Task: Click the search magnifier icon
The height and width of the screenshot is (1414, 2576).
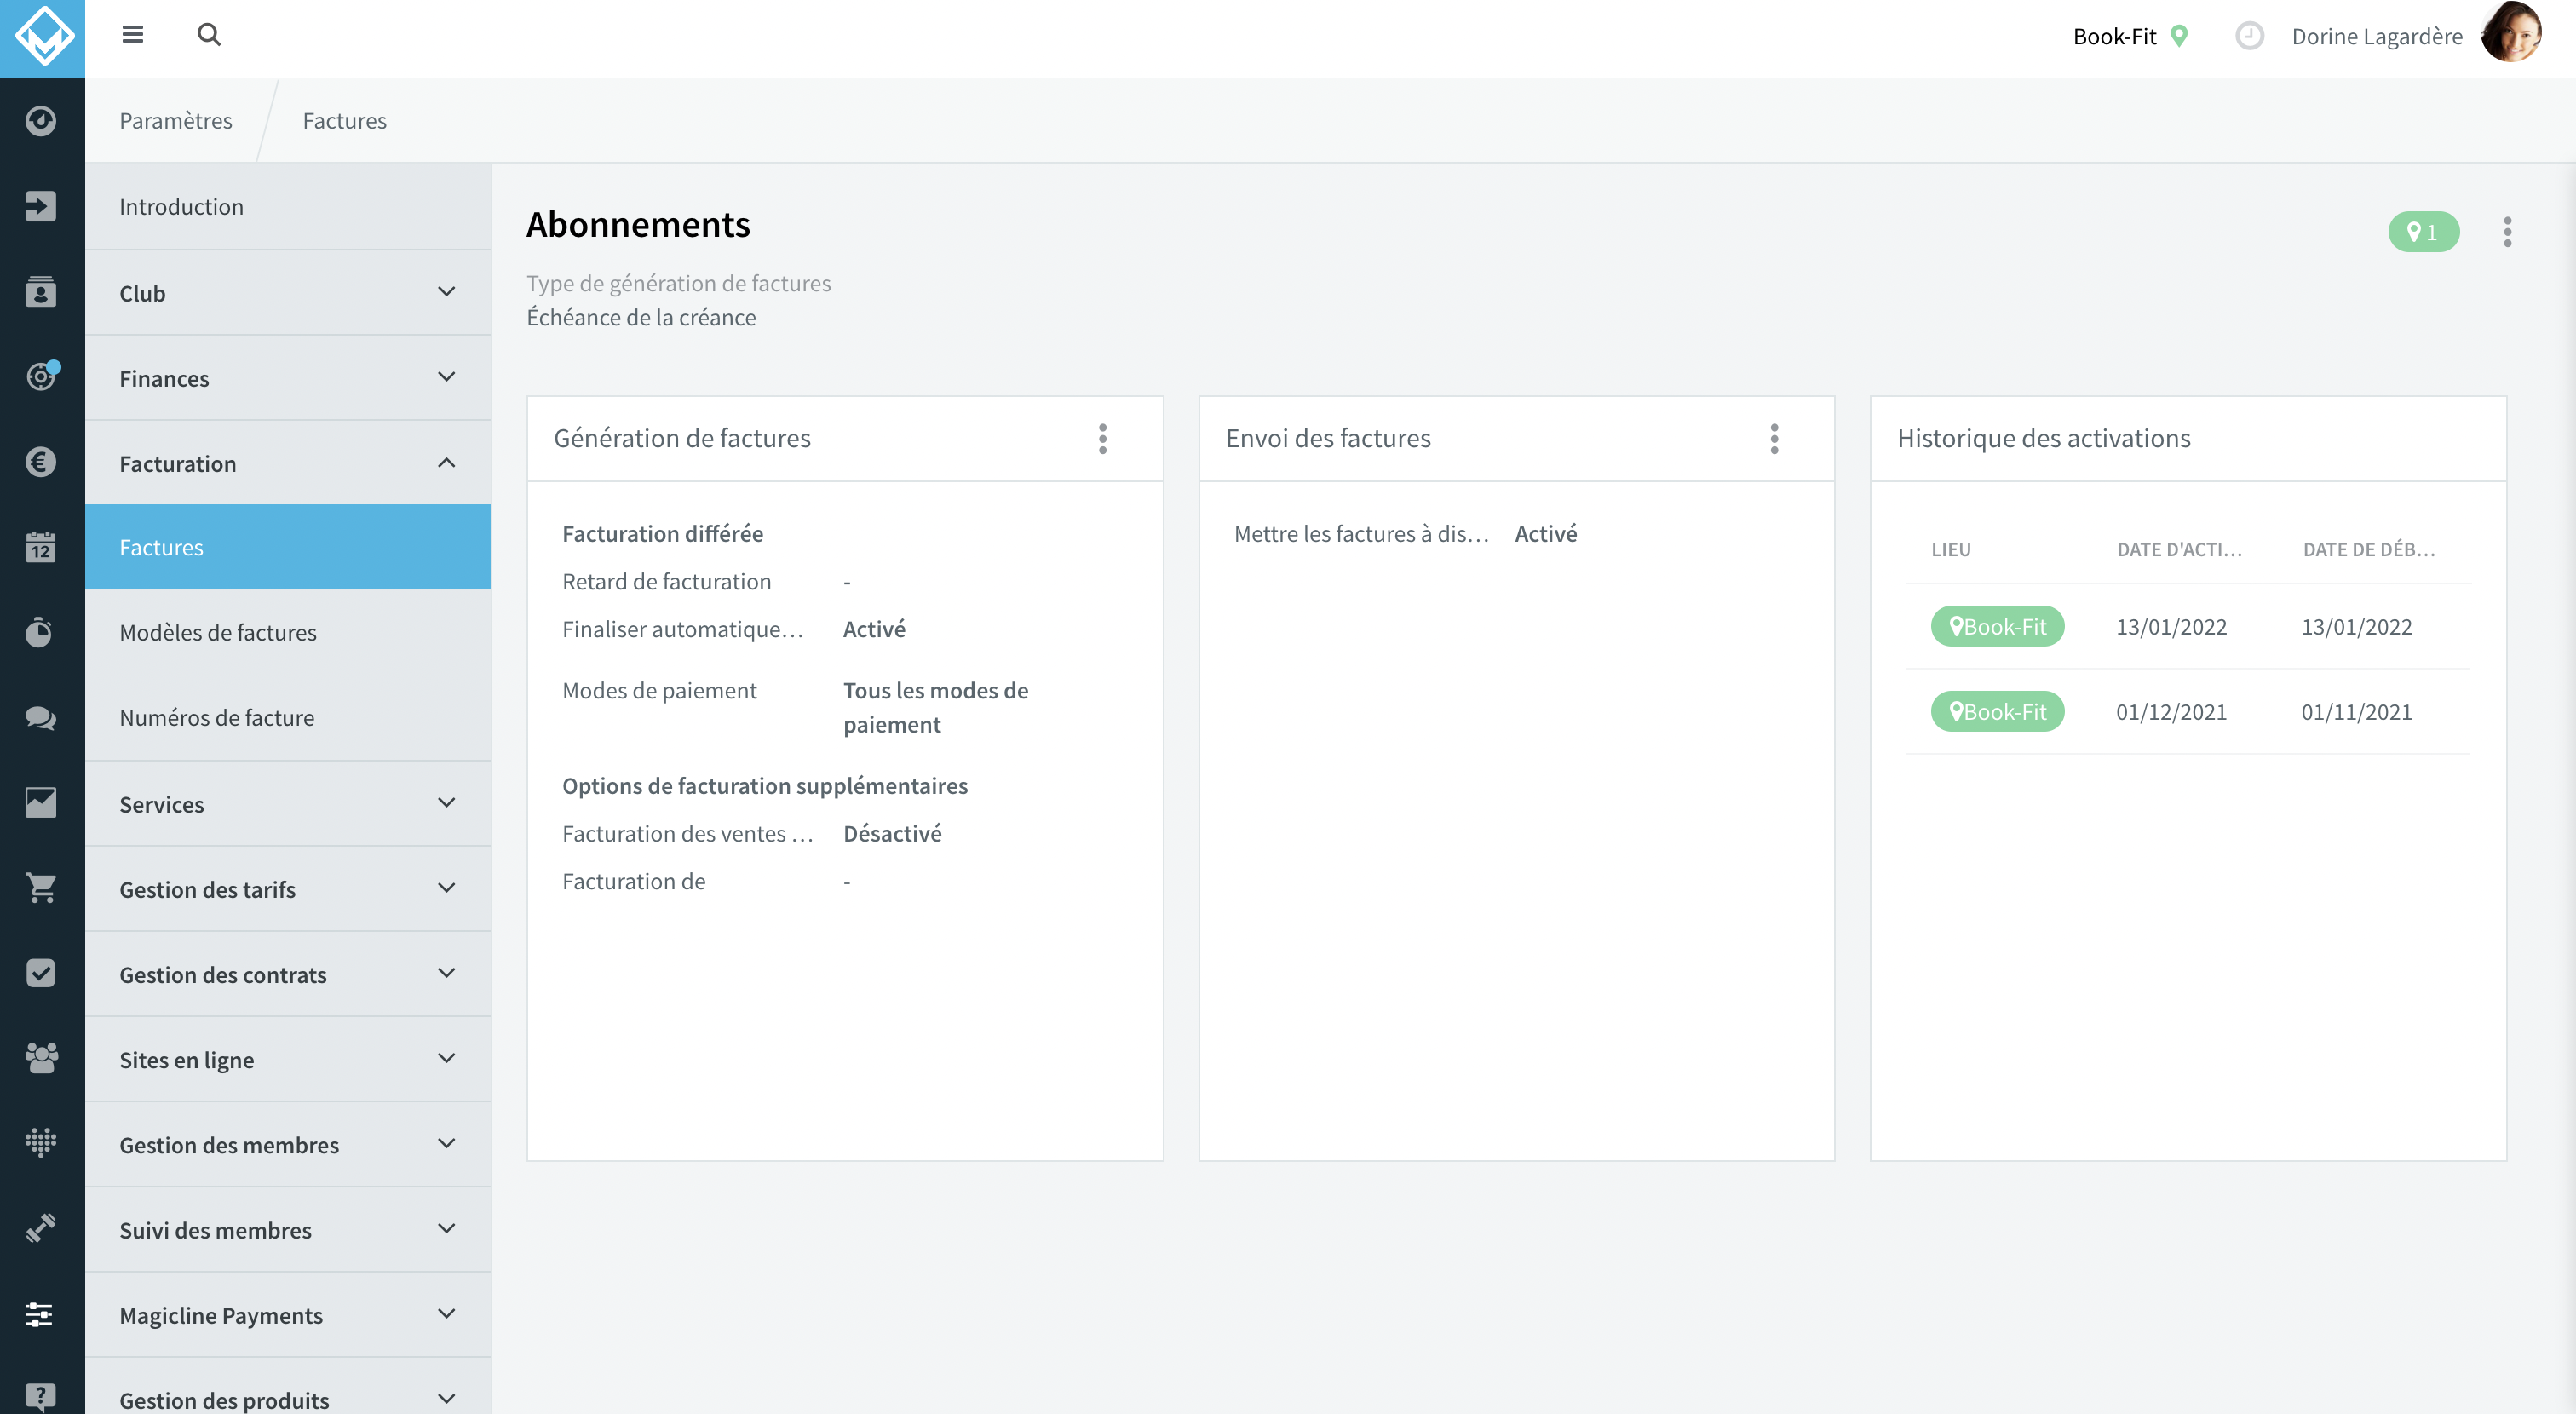Action: 208,35
